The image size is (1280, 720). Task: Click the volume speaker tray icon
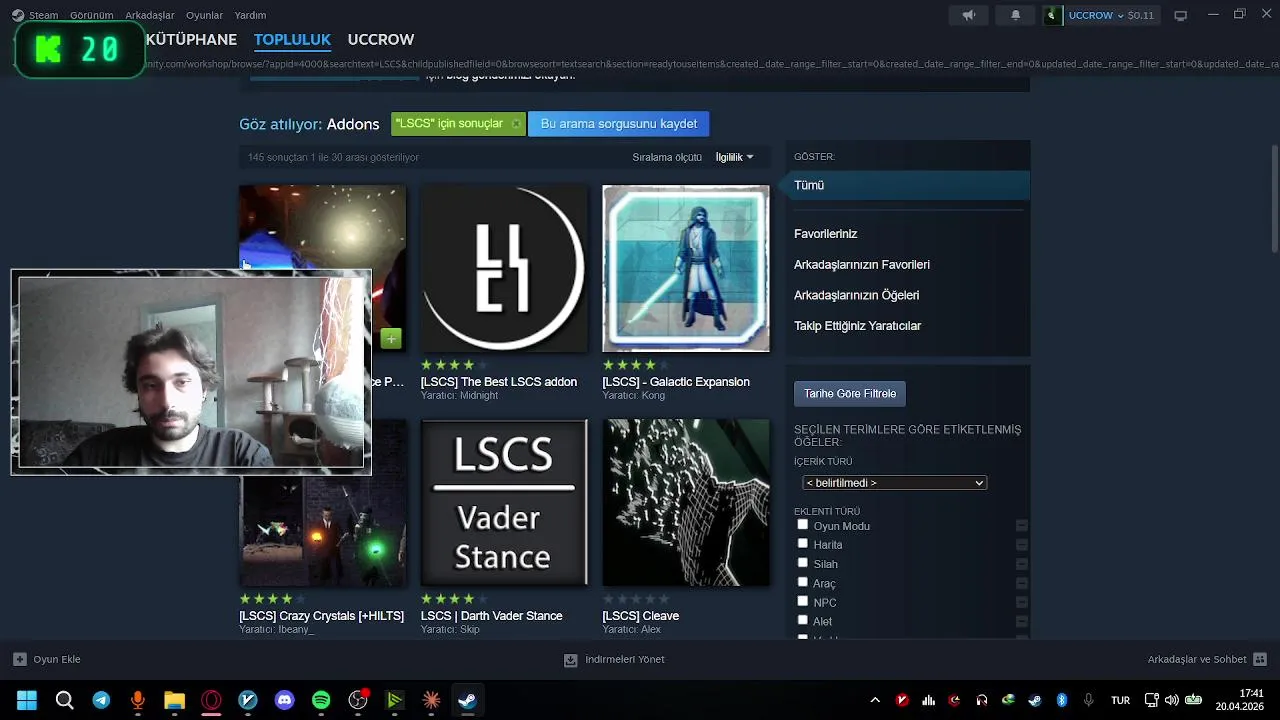pyautogui.click(x=1171, y=700)
